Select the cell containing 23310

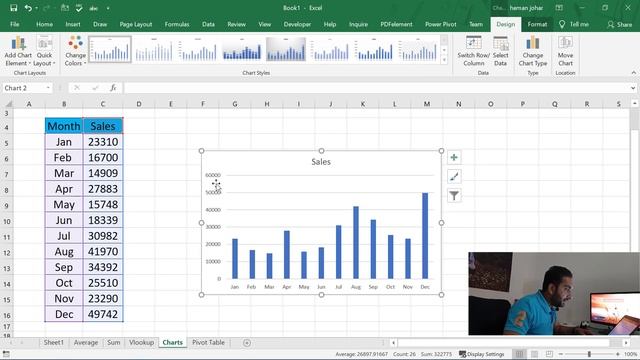pyautogui.click(x=103, y=142)
